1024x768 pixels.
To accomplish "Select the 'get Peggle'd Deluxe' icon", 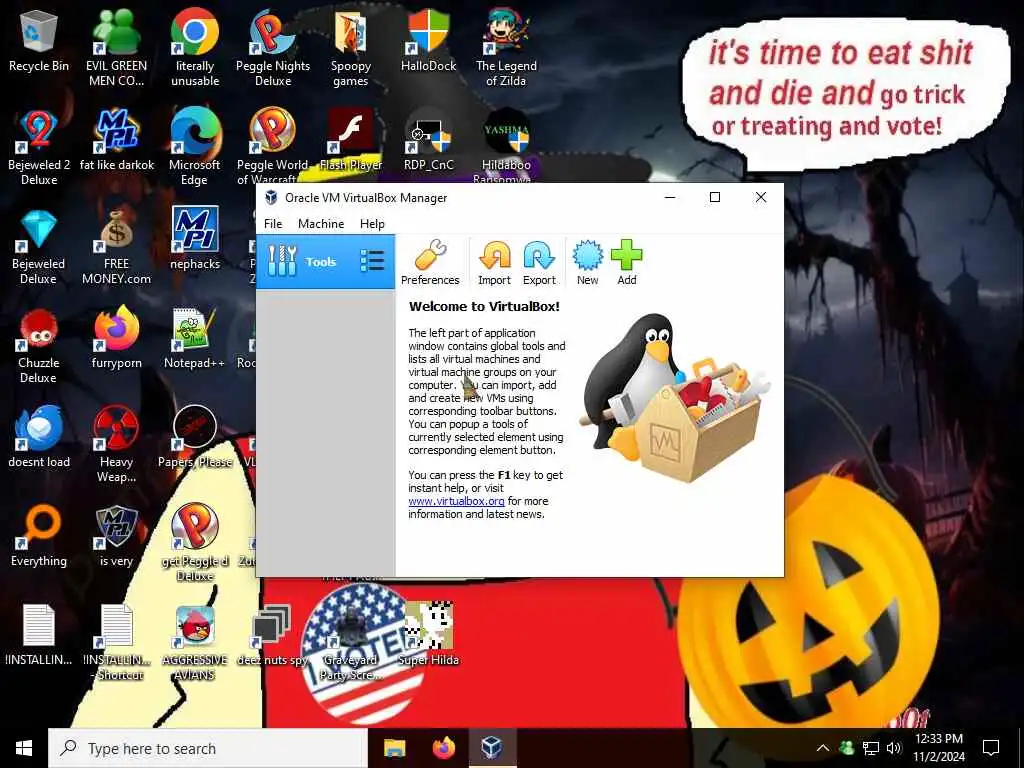I will pyautogui.click(x=195, y=543).
